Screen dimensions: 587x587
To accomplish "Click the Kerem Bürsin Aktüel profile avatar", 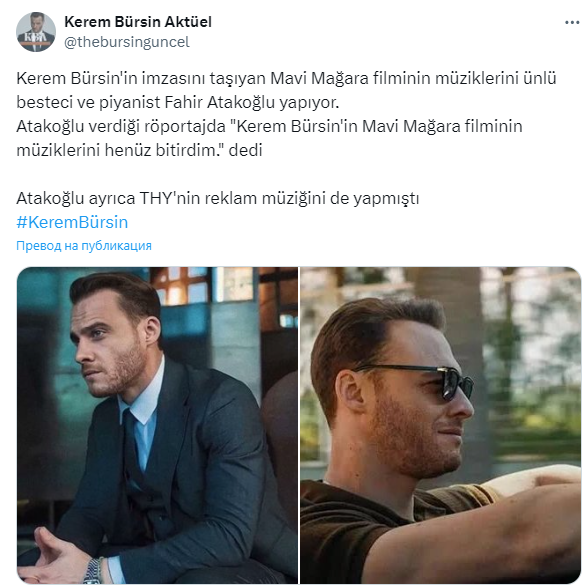I will click(x=36, y=32).
